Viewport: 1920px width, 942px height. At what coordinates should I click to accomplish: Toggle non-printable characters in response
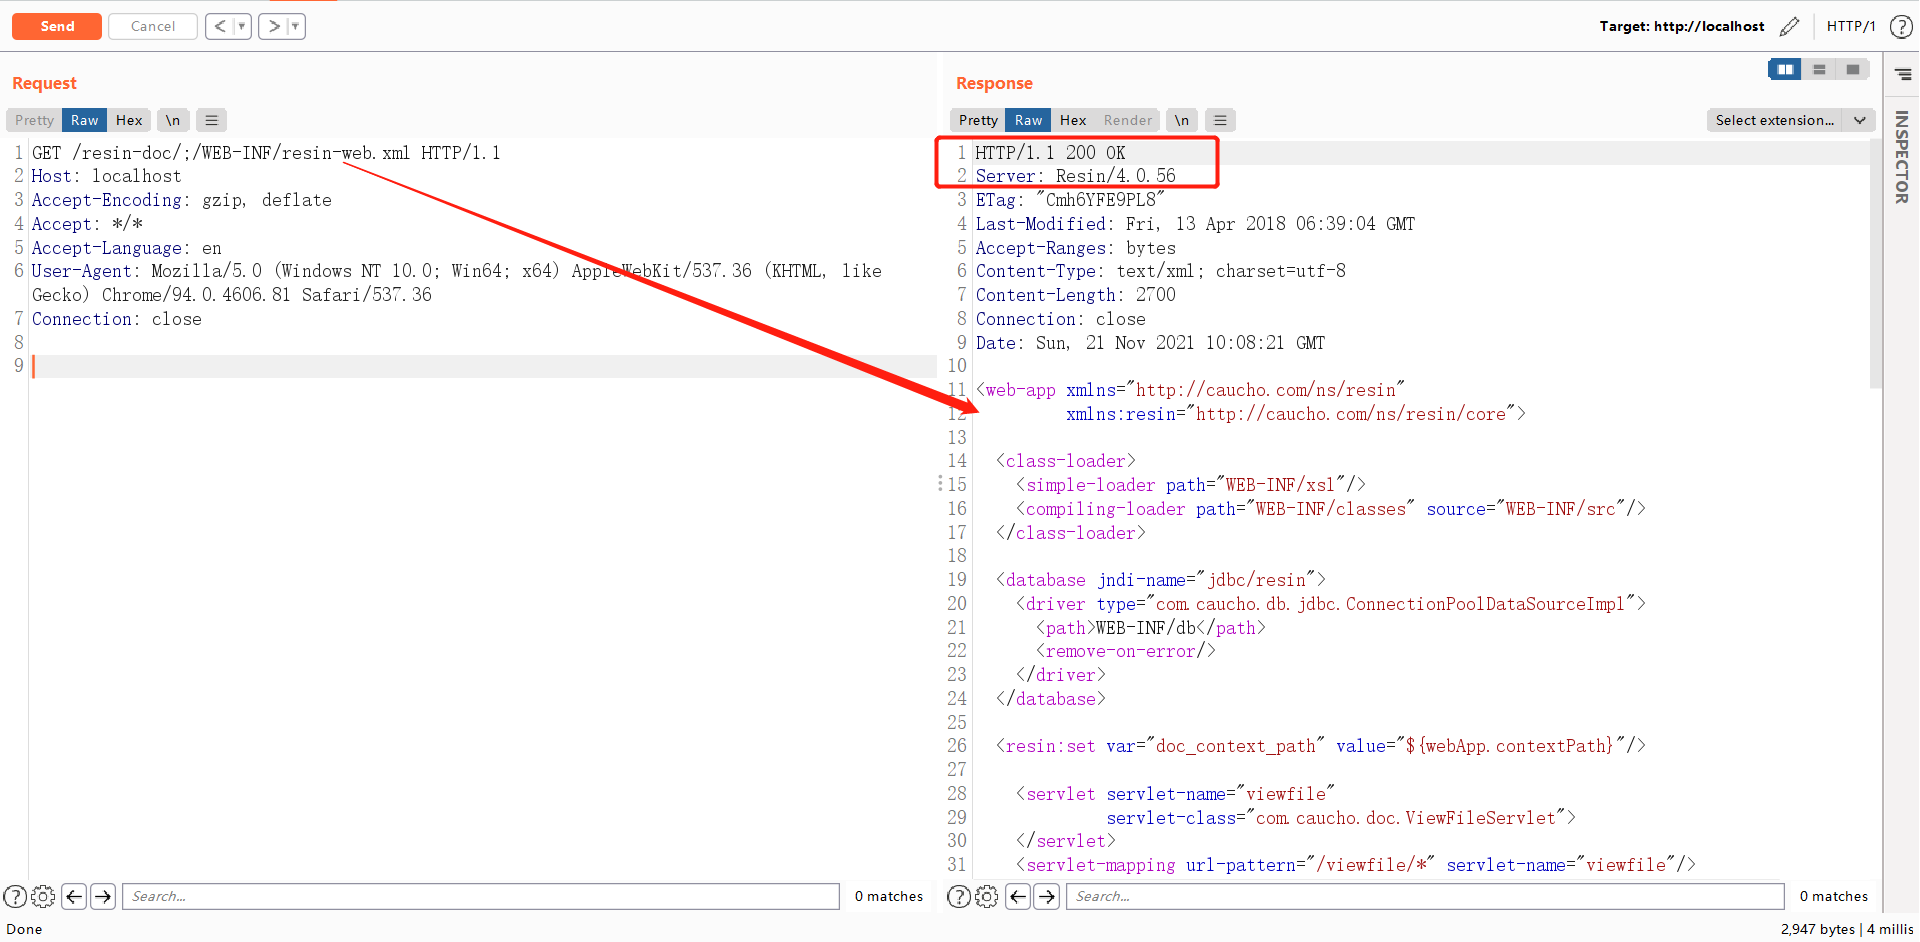1182,120
